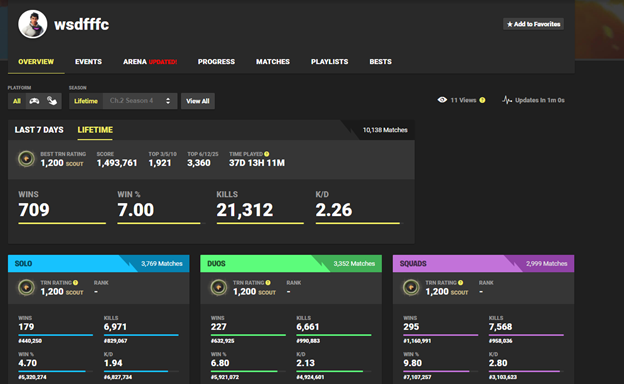Click the 2,999 Matches label in Squads
The image size is (624, 384).
coord(546,263)
